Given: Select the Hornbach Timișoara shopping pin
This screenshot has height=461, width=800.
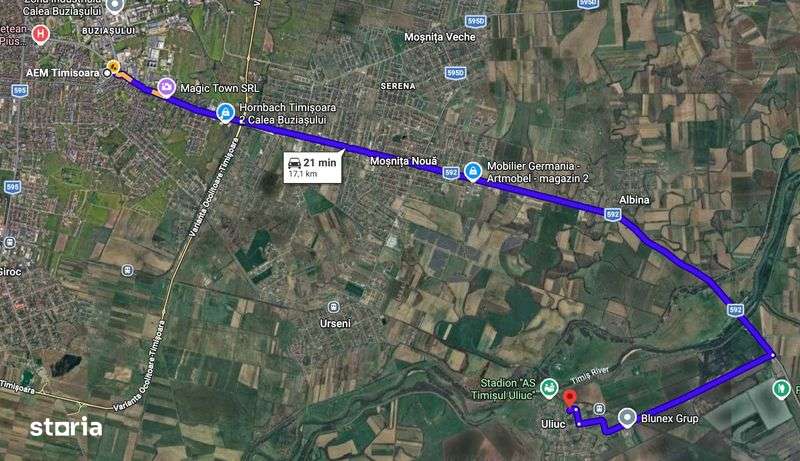Looking at the screenshot, I should (225, 113).
